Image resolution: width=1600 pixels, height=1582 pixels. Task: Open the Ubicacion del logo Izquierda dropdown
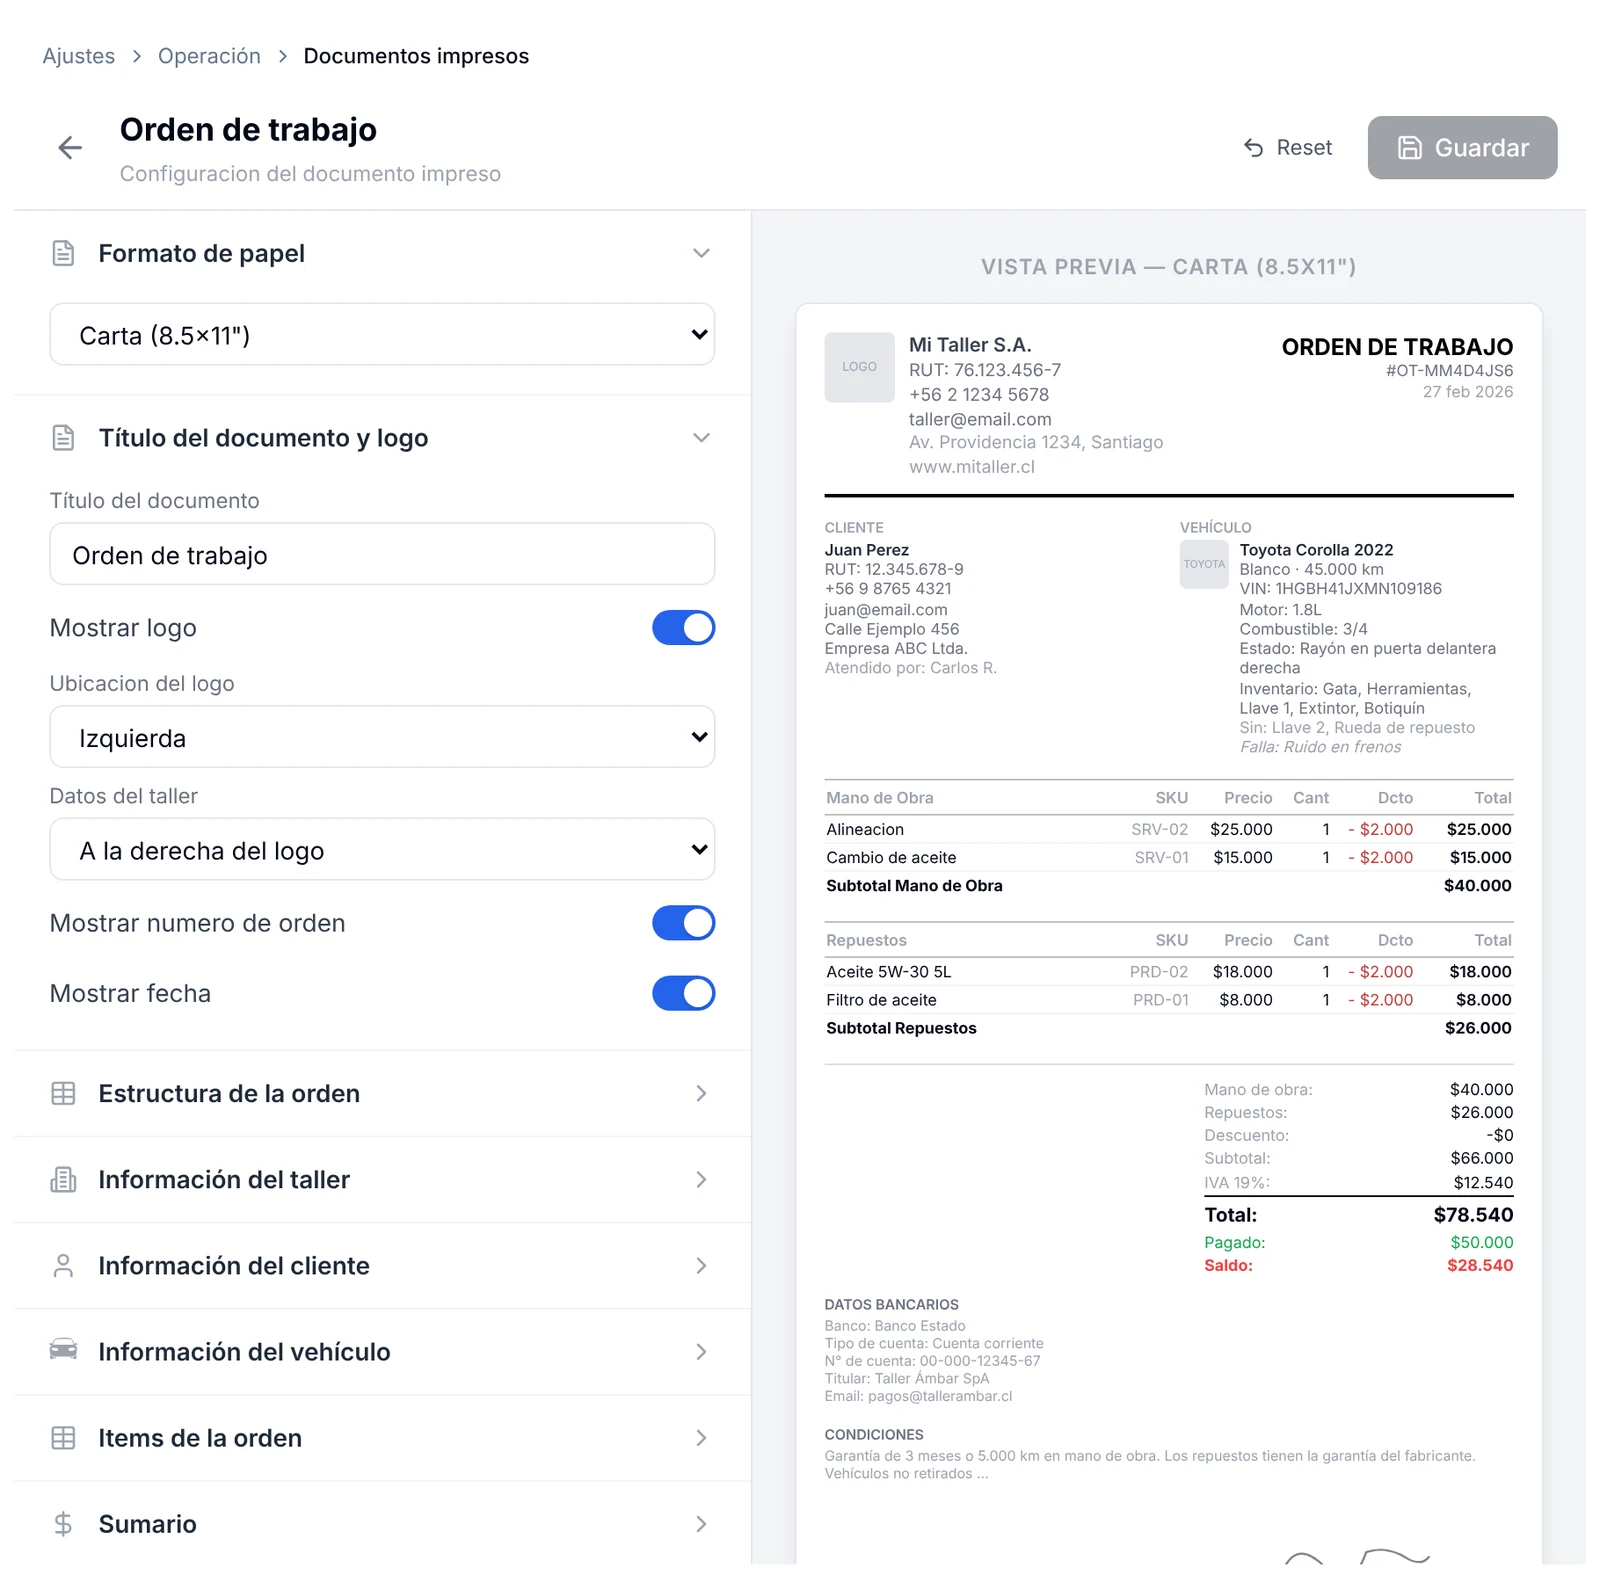click(382, 737)
